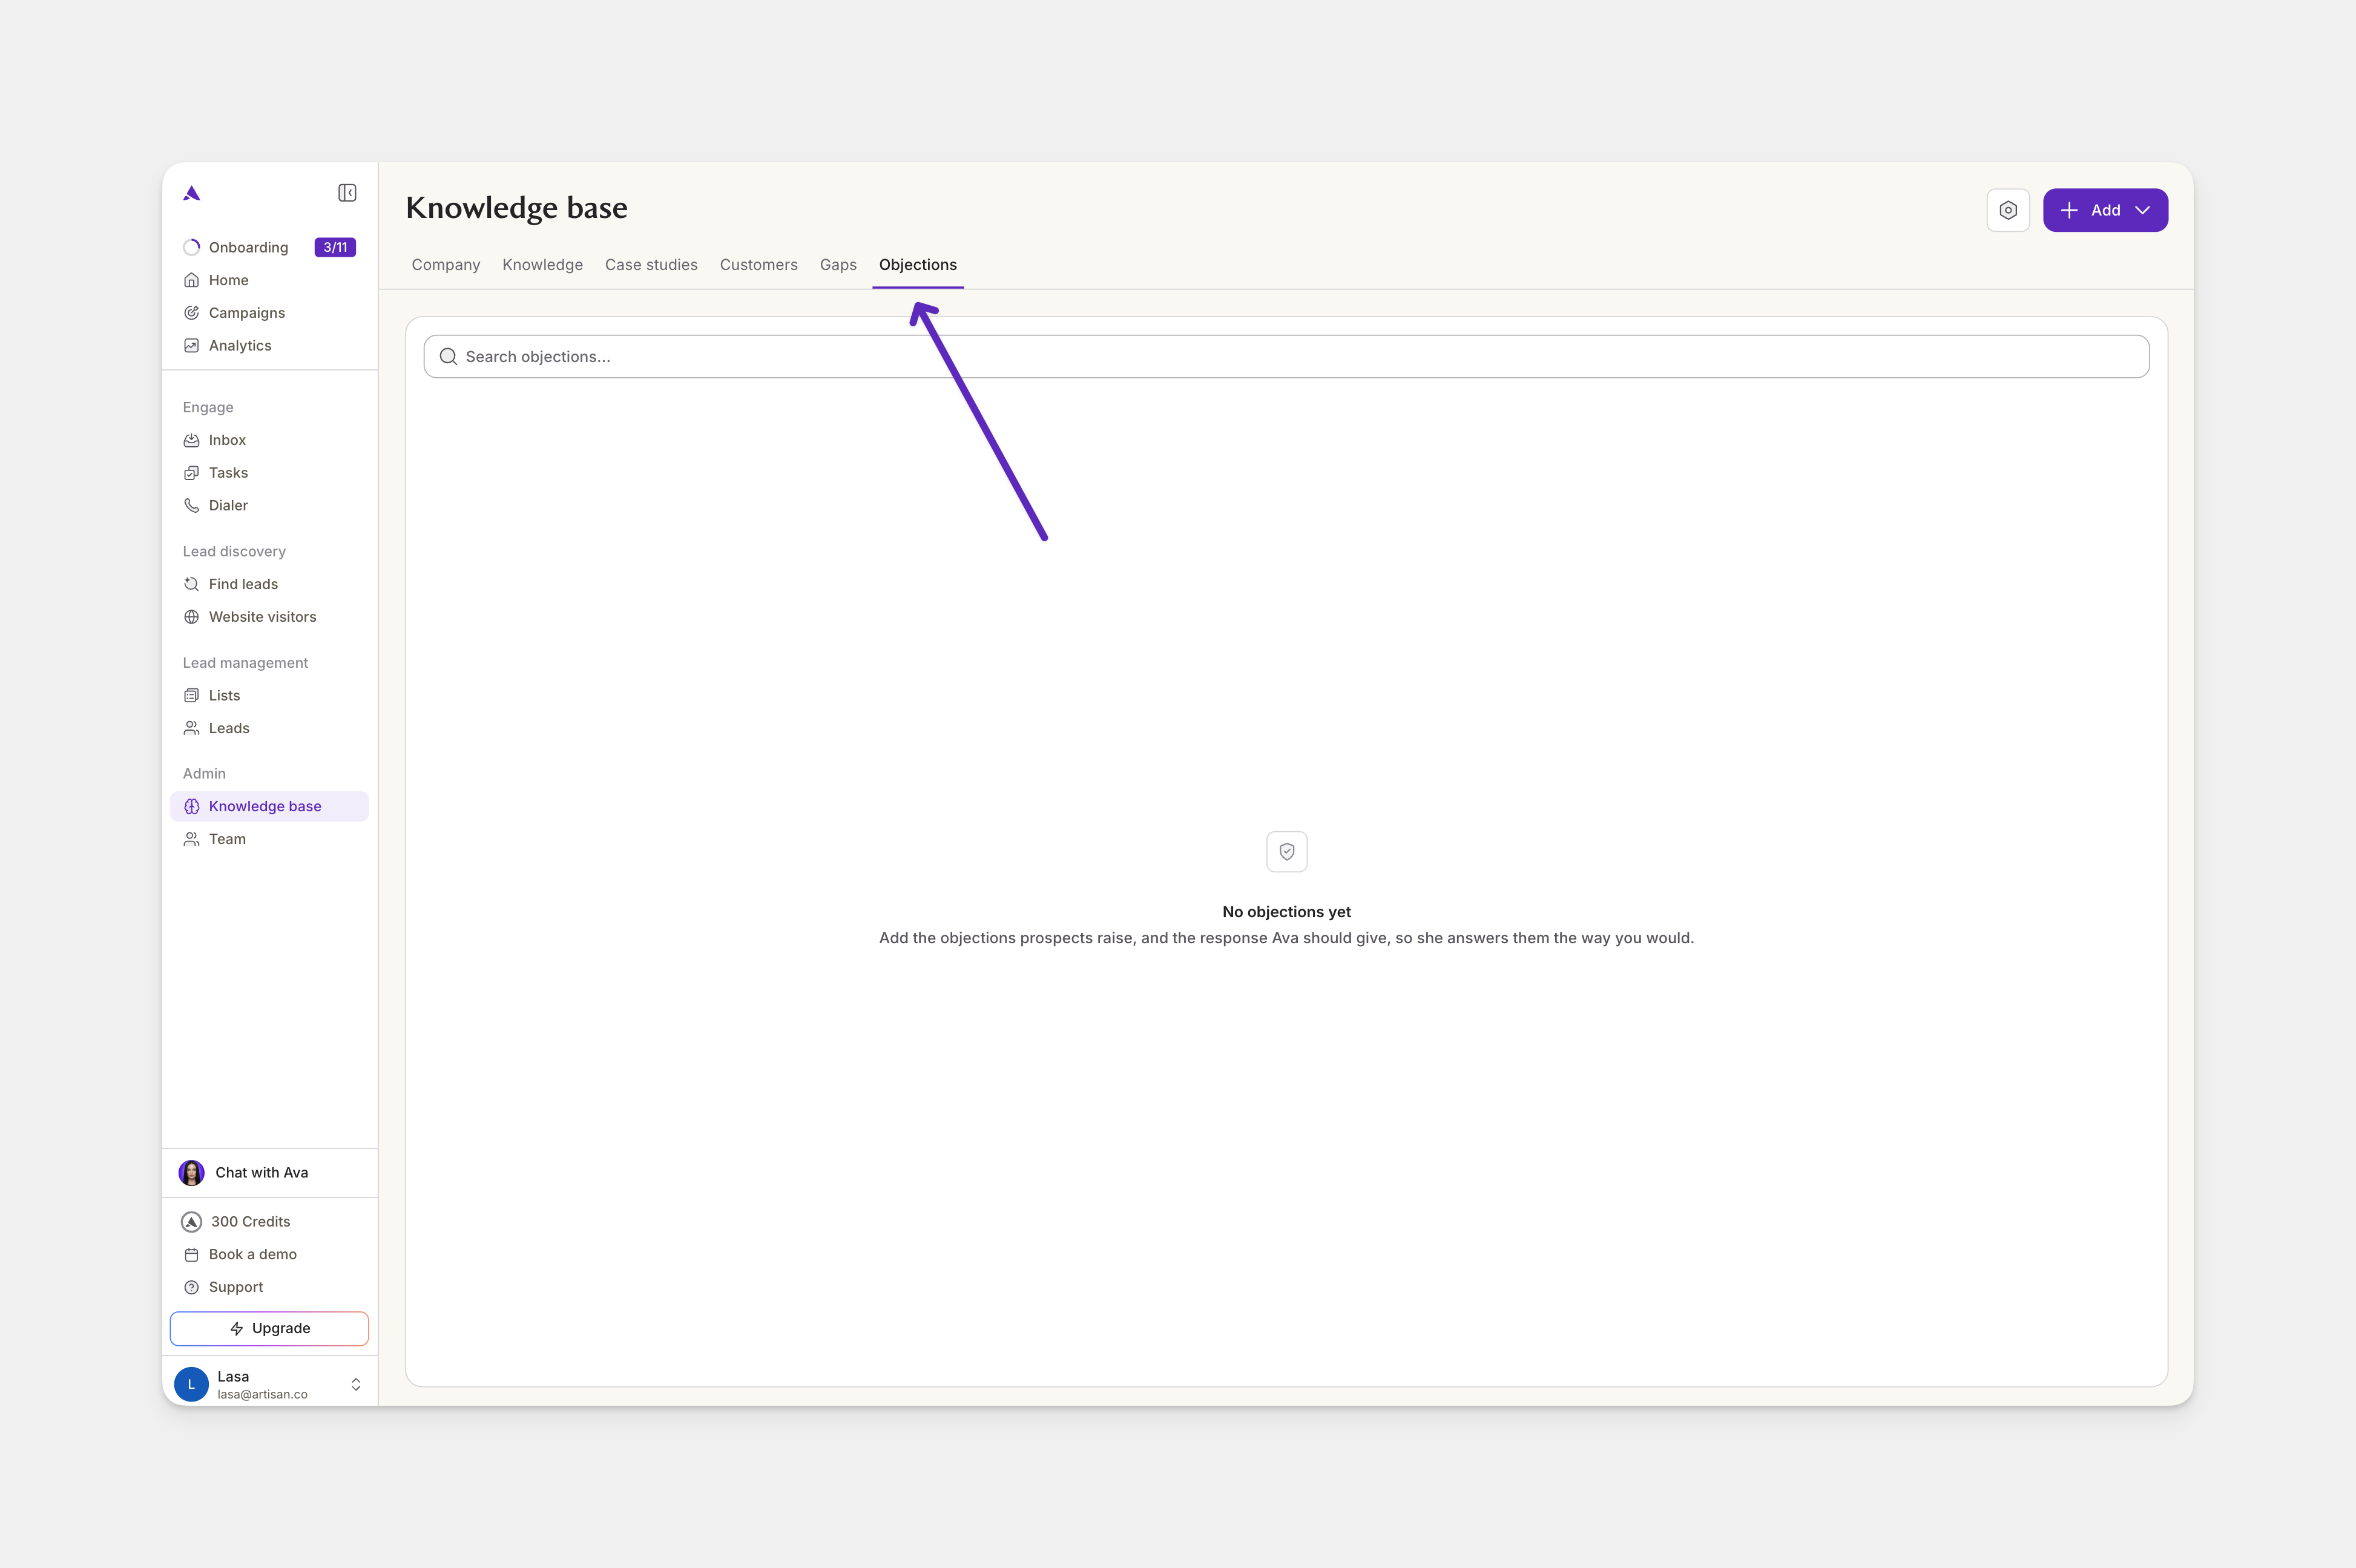
Task: Open Team settings
Action: click(269, 839)
